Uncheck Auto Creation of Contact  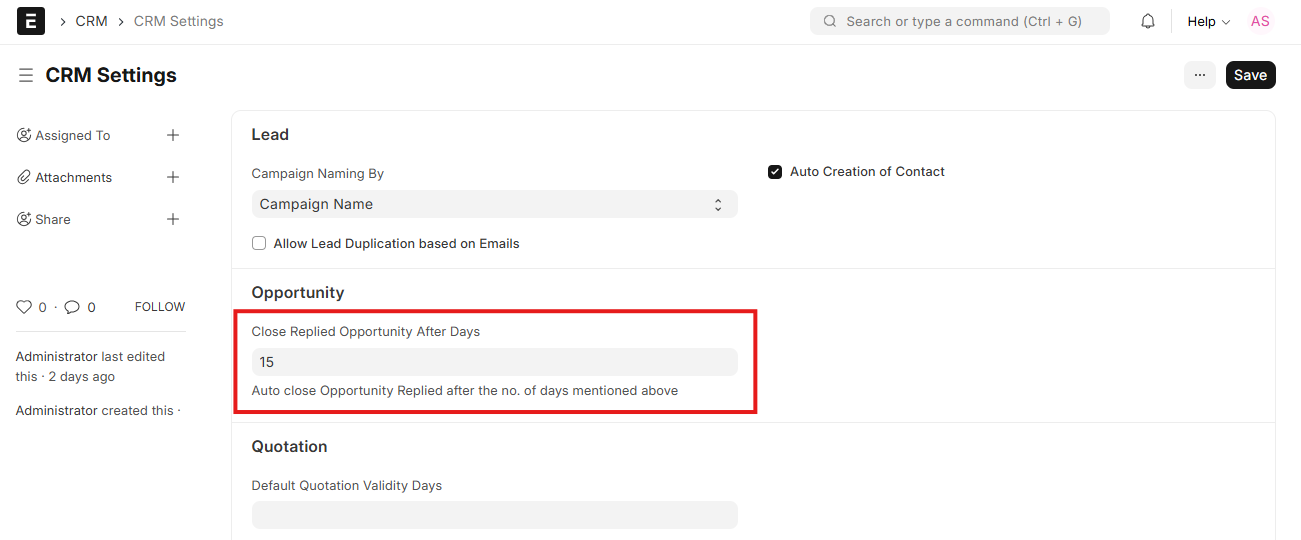pos(775,172)
